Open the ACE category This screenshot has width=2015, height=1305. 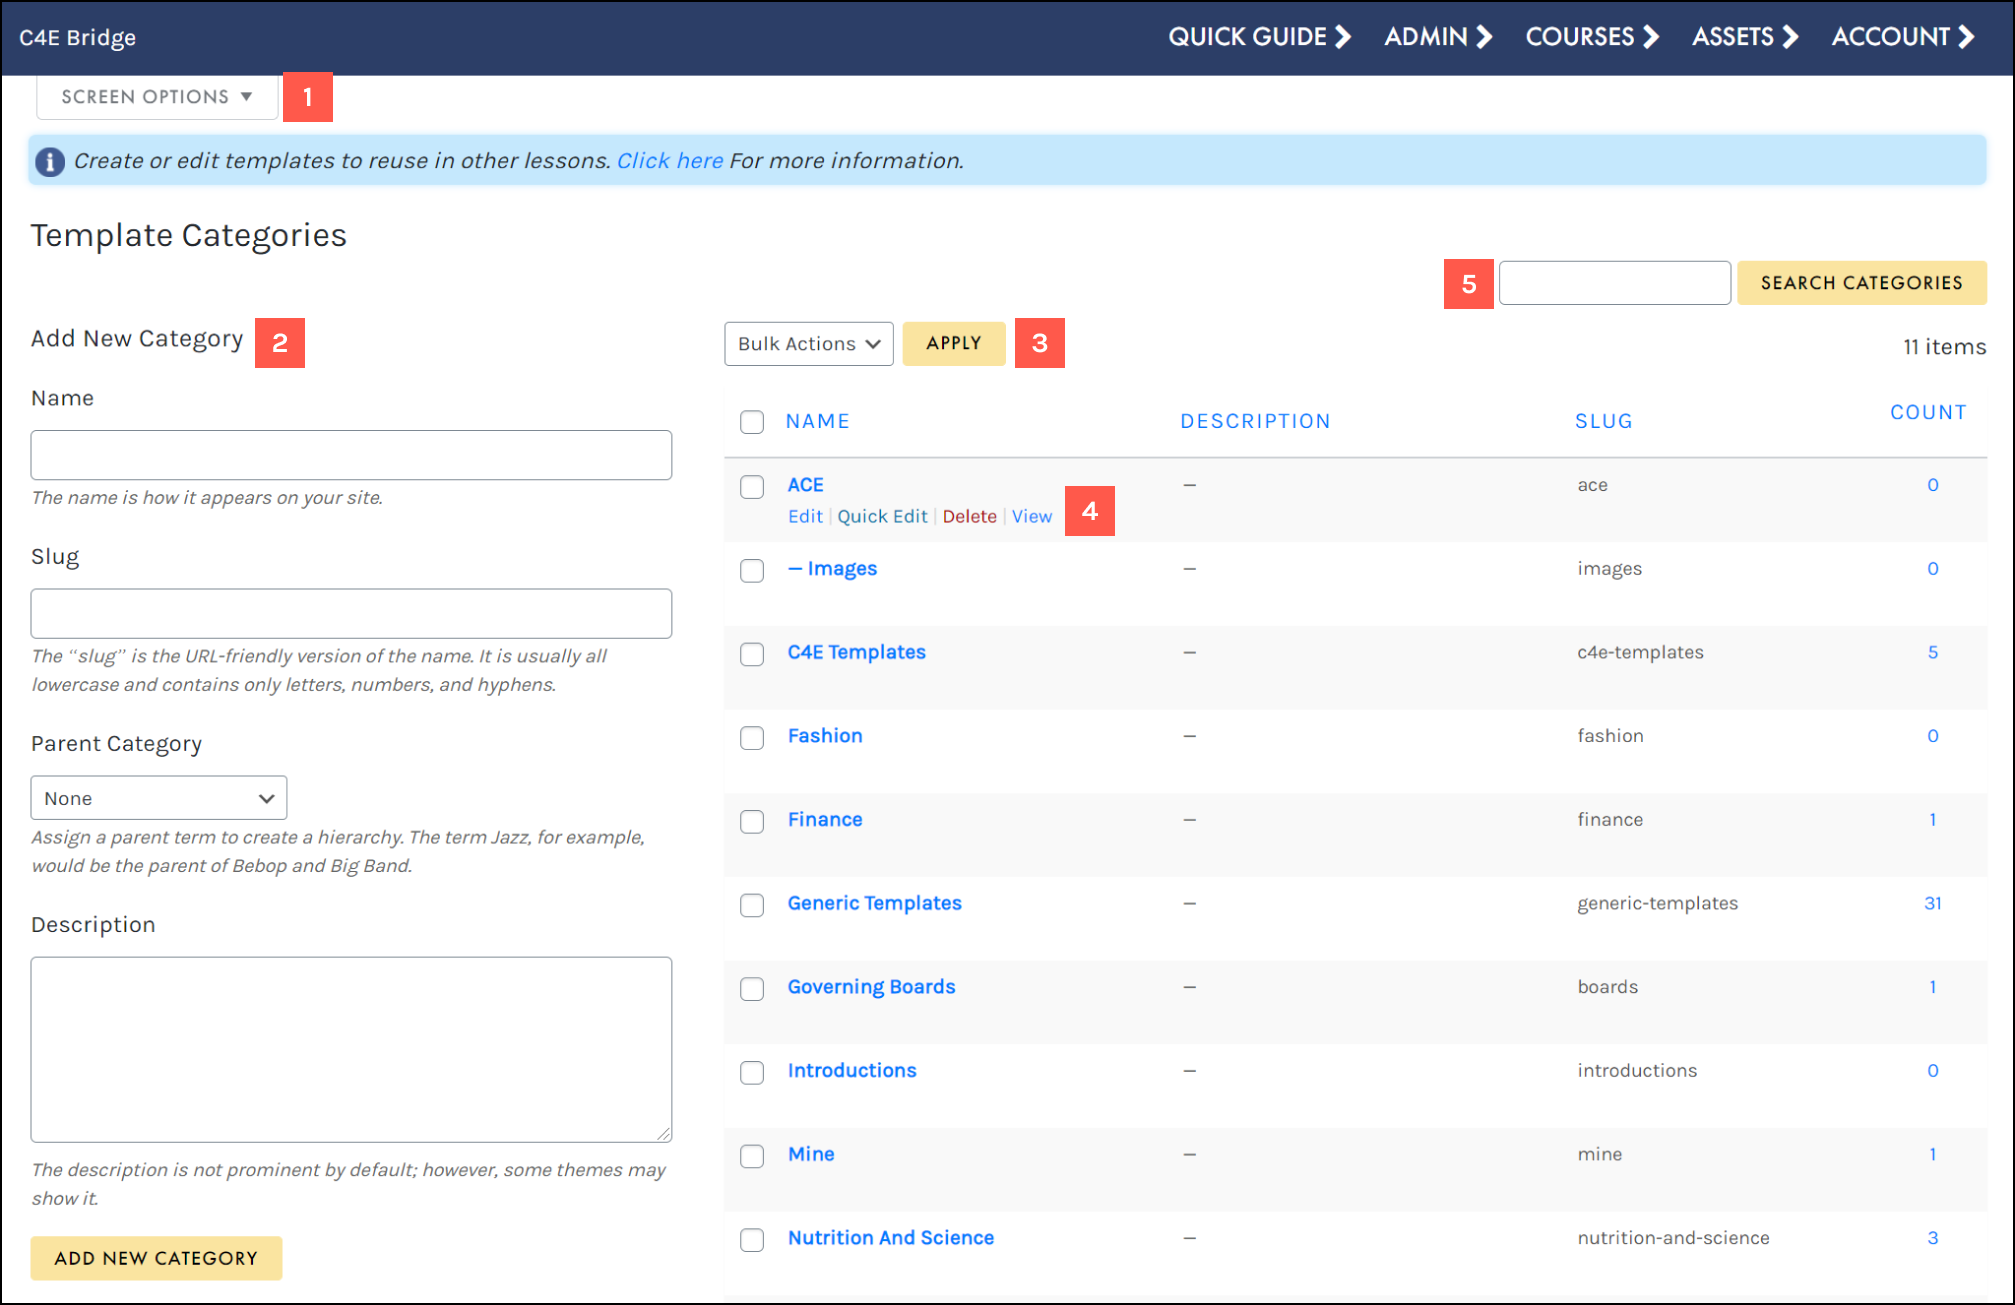click(806, 485)
